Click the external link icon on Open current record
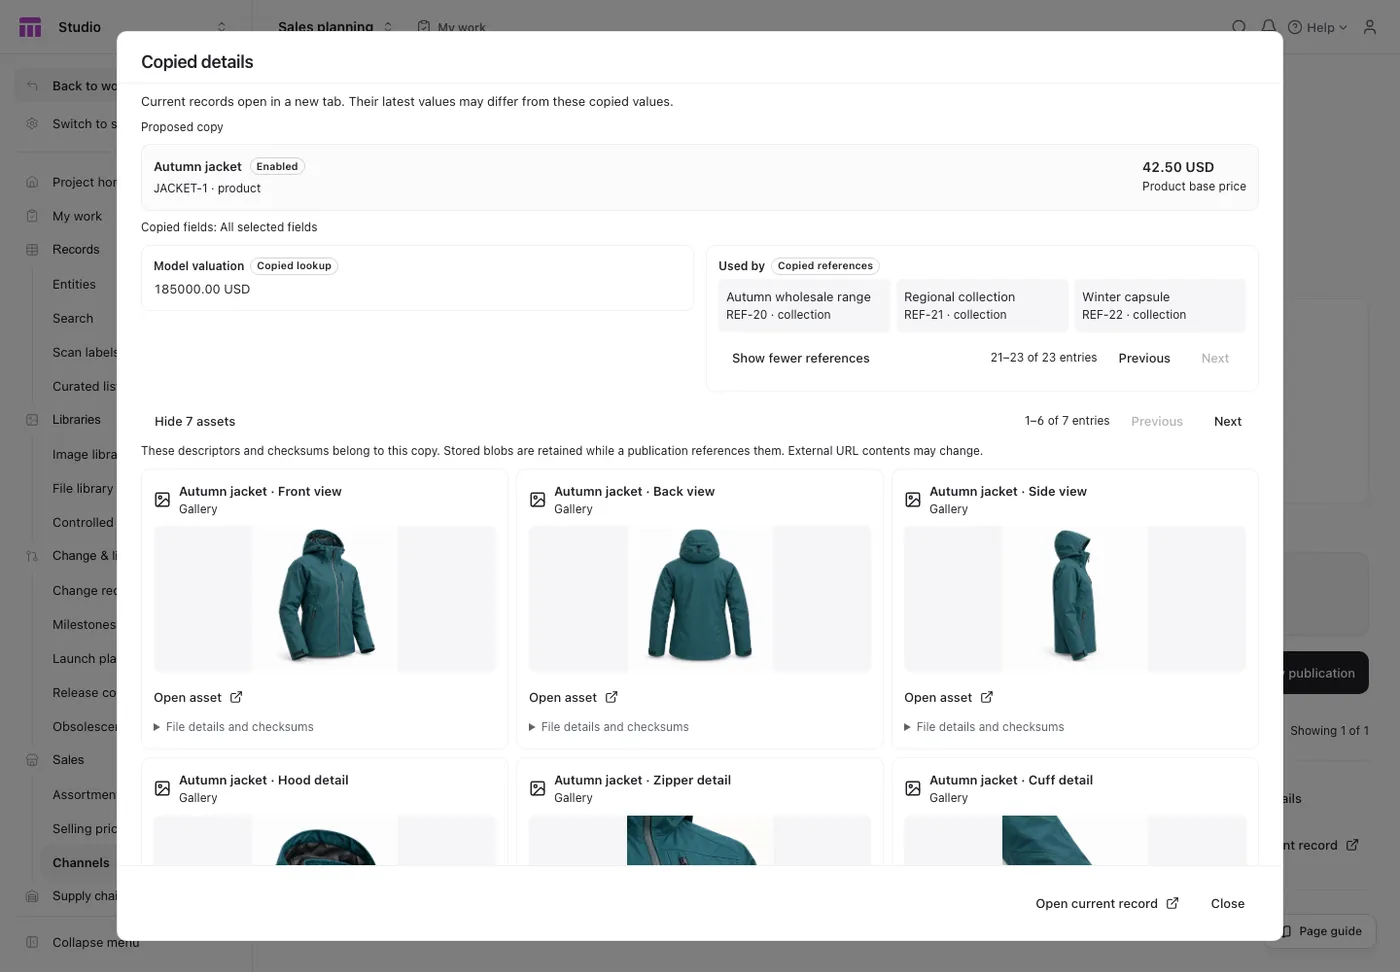 [x=1172, y=903]
